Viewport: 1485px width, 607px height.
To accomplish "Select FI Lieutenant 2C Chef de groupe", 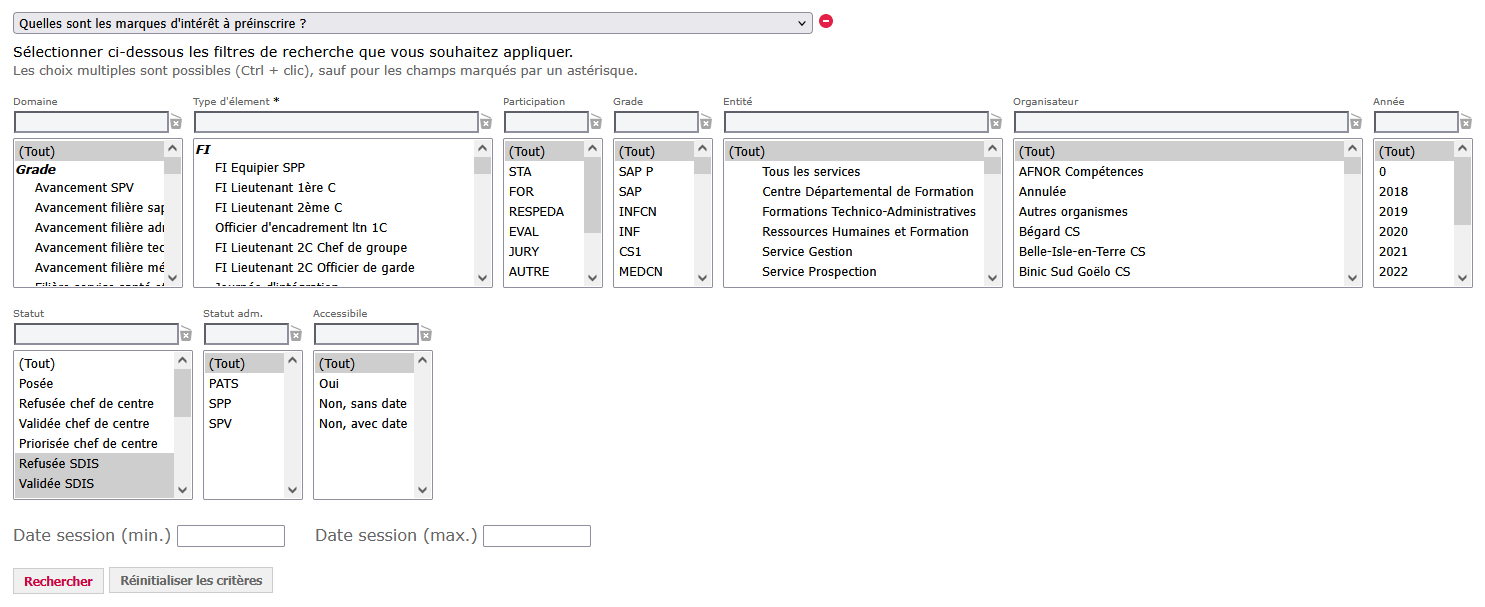I will [x=335, y=248].
